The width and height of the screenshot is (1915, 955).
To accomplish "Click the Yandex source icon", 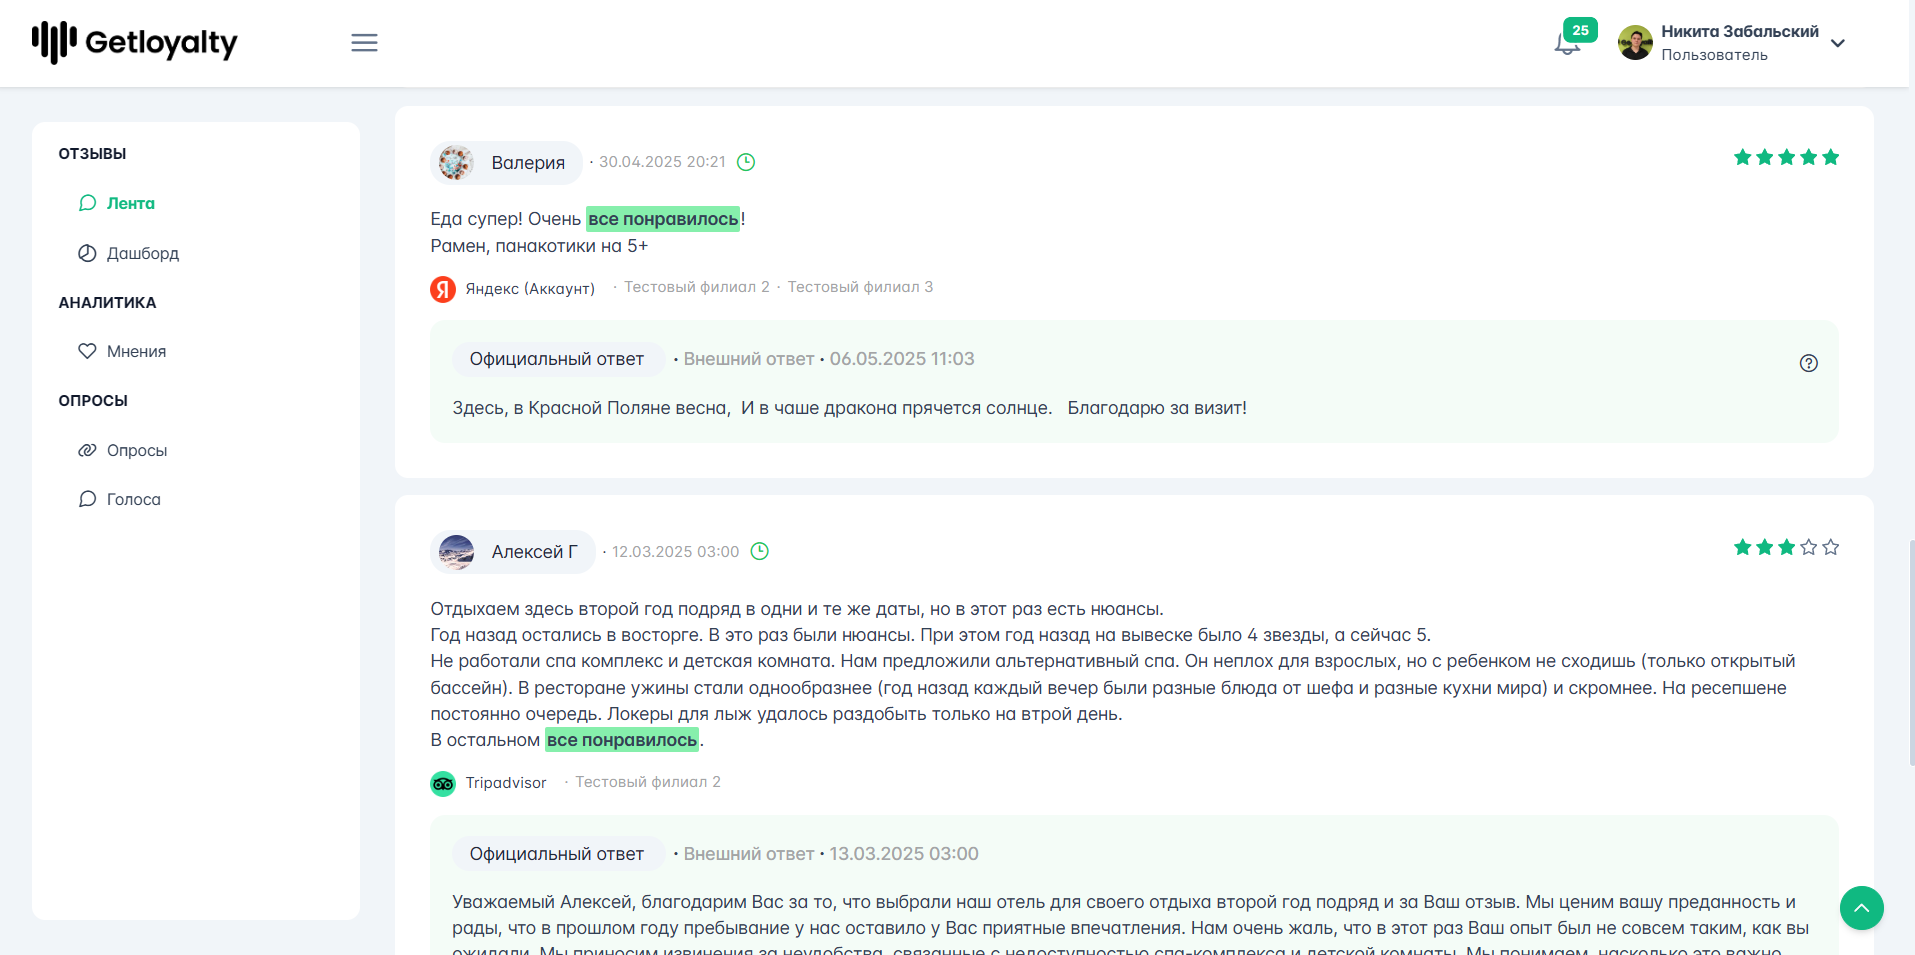I will tap(443, 289).
